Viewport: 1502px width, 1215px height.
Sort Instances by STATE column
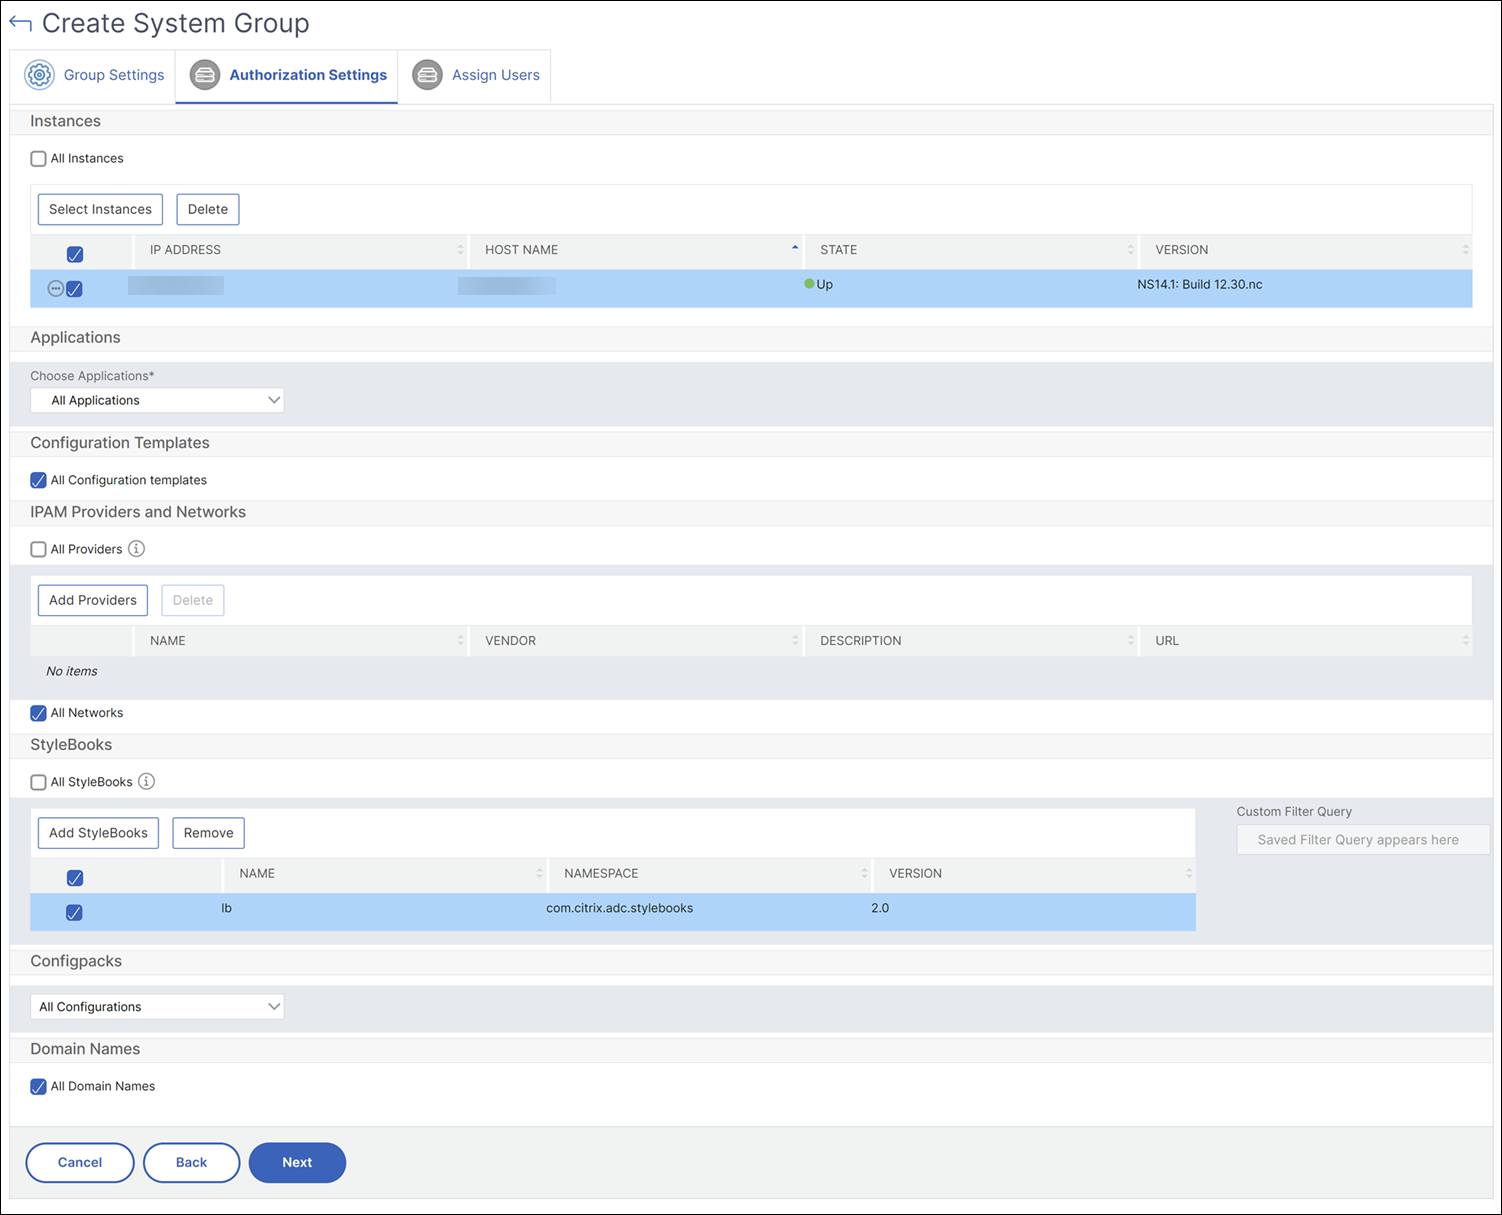[x=971, y=250]
